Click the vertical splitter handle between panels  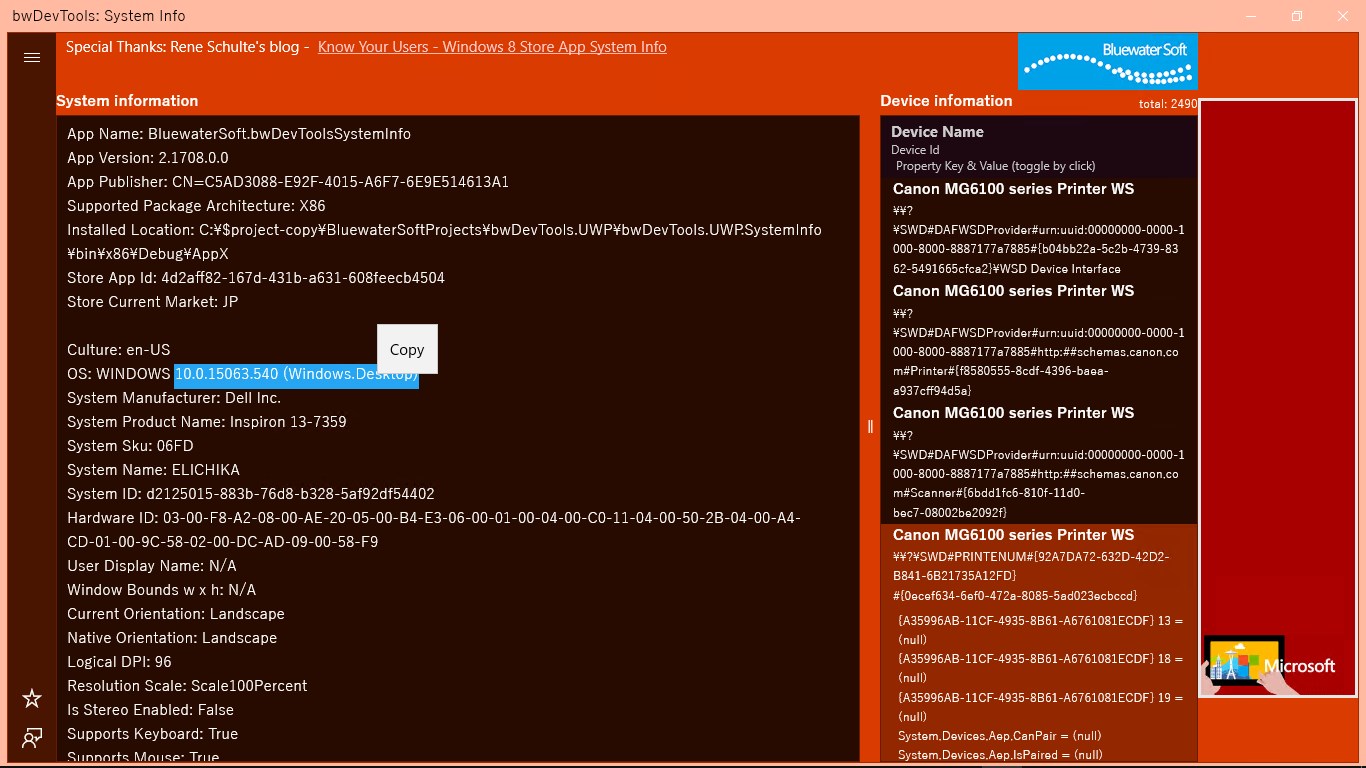pos(870,427)
